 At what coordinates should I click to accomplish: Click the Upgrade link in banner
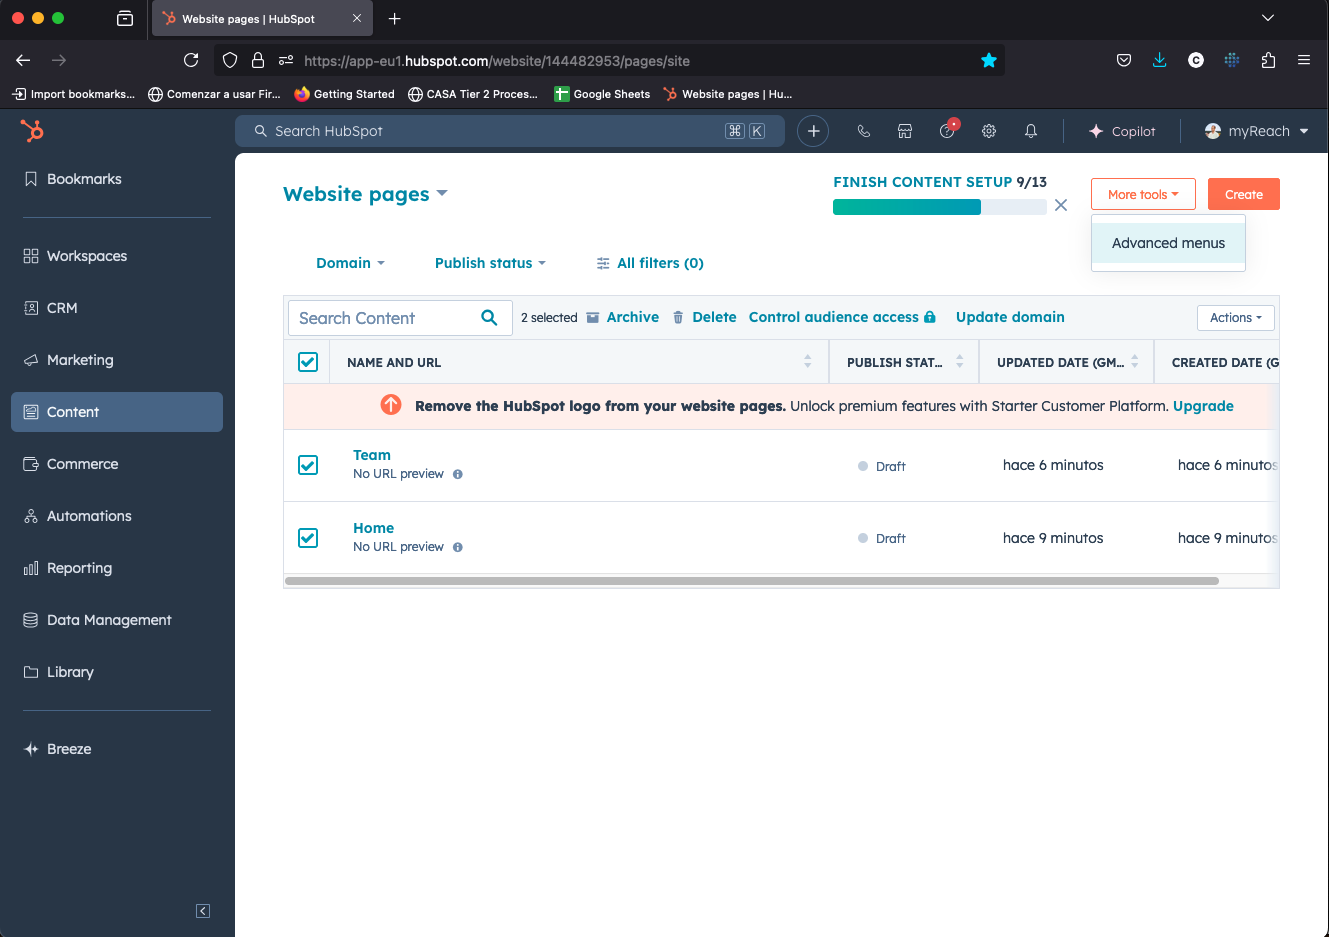click(1203, 406)
